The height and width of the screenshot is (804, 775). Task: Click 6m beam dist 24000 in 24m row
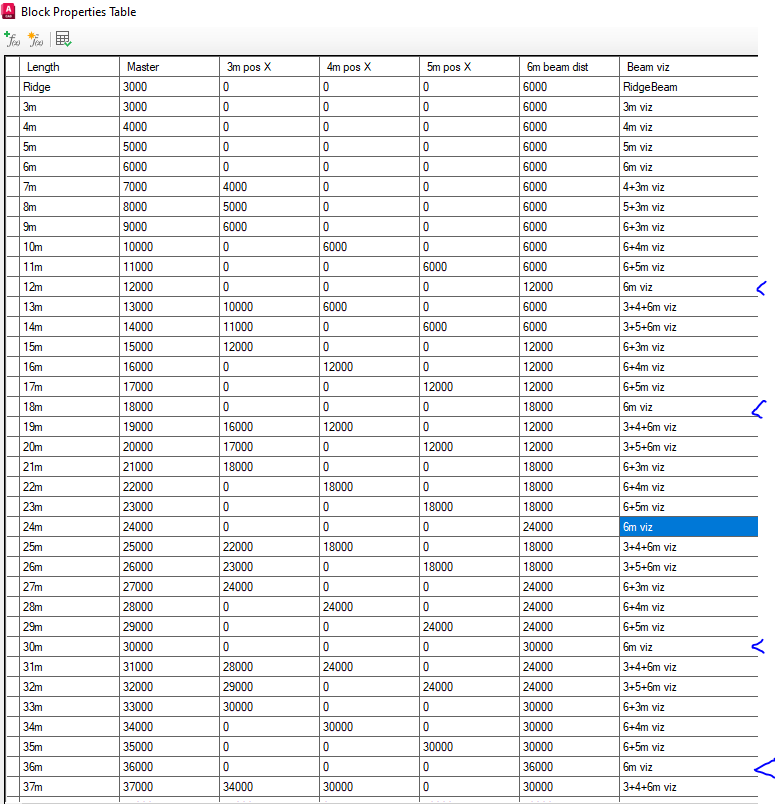coord(569,527)
